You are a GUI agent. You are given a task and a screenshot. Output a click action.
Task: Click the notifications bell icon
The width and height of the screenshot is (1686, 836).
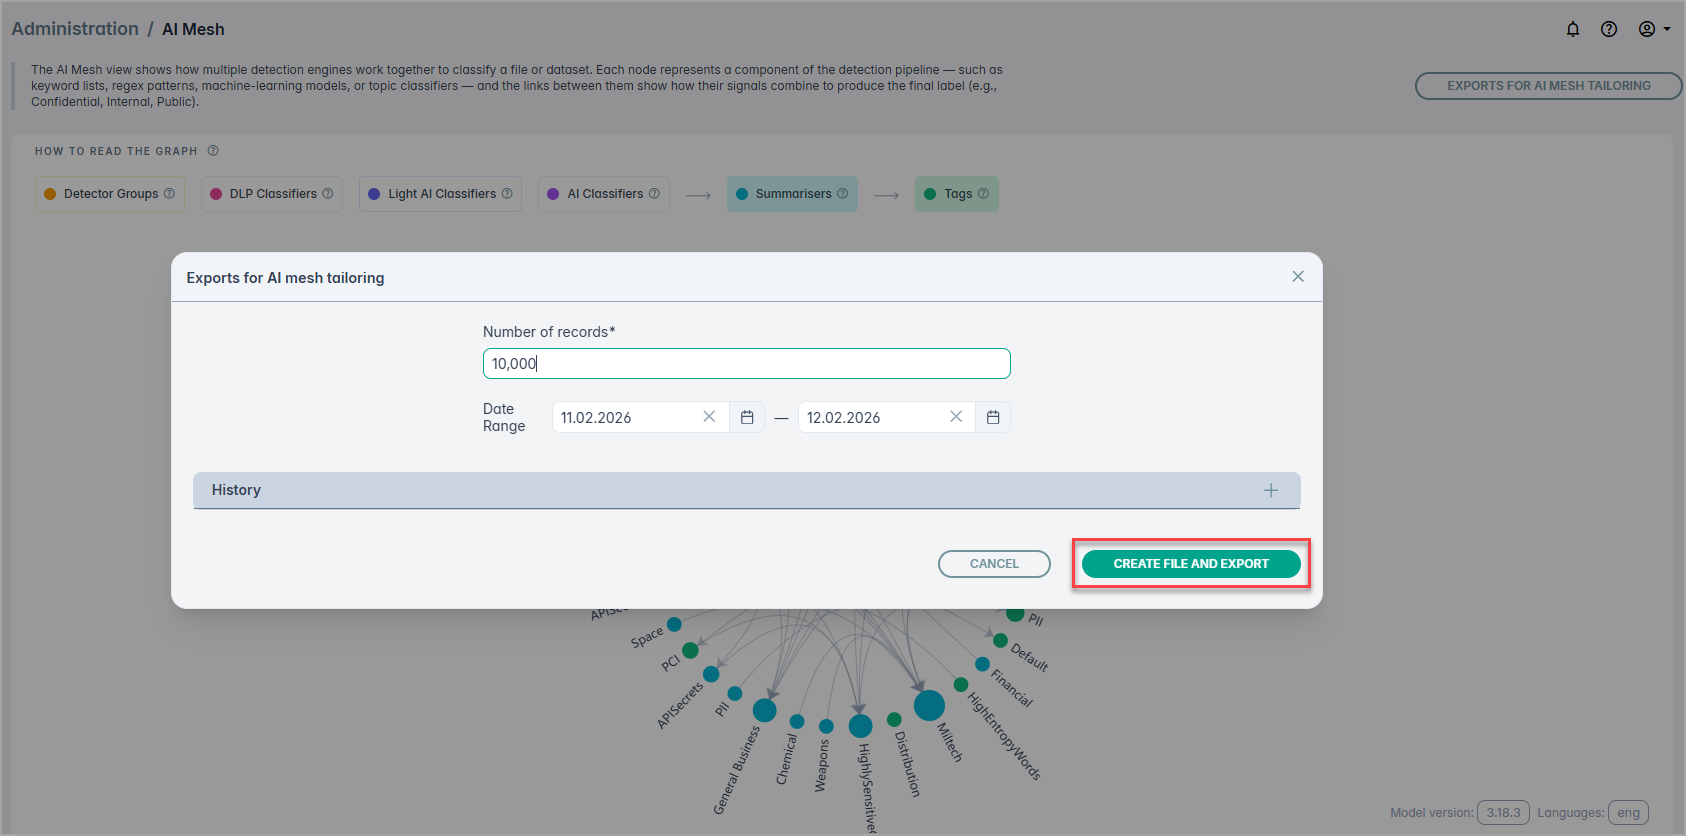1573,29
